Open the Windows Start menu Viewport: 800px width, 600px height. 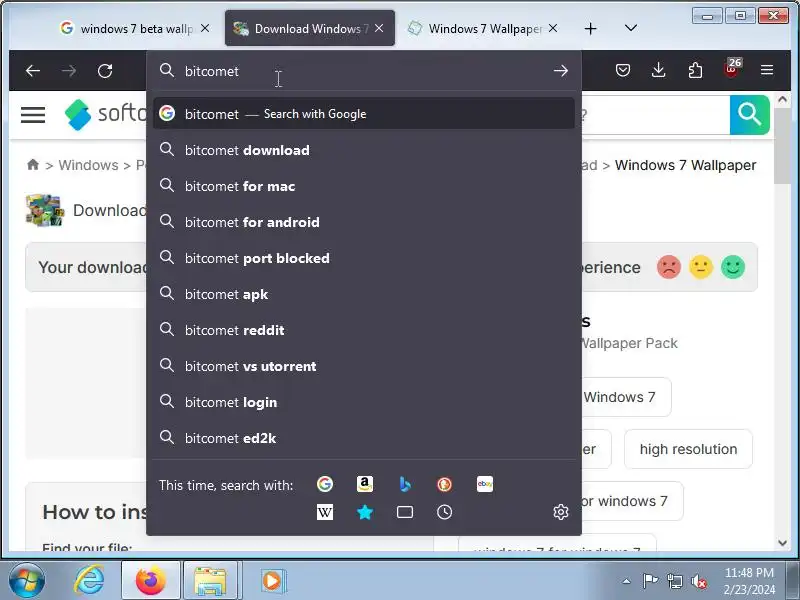(x=26, y=581)
